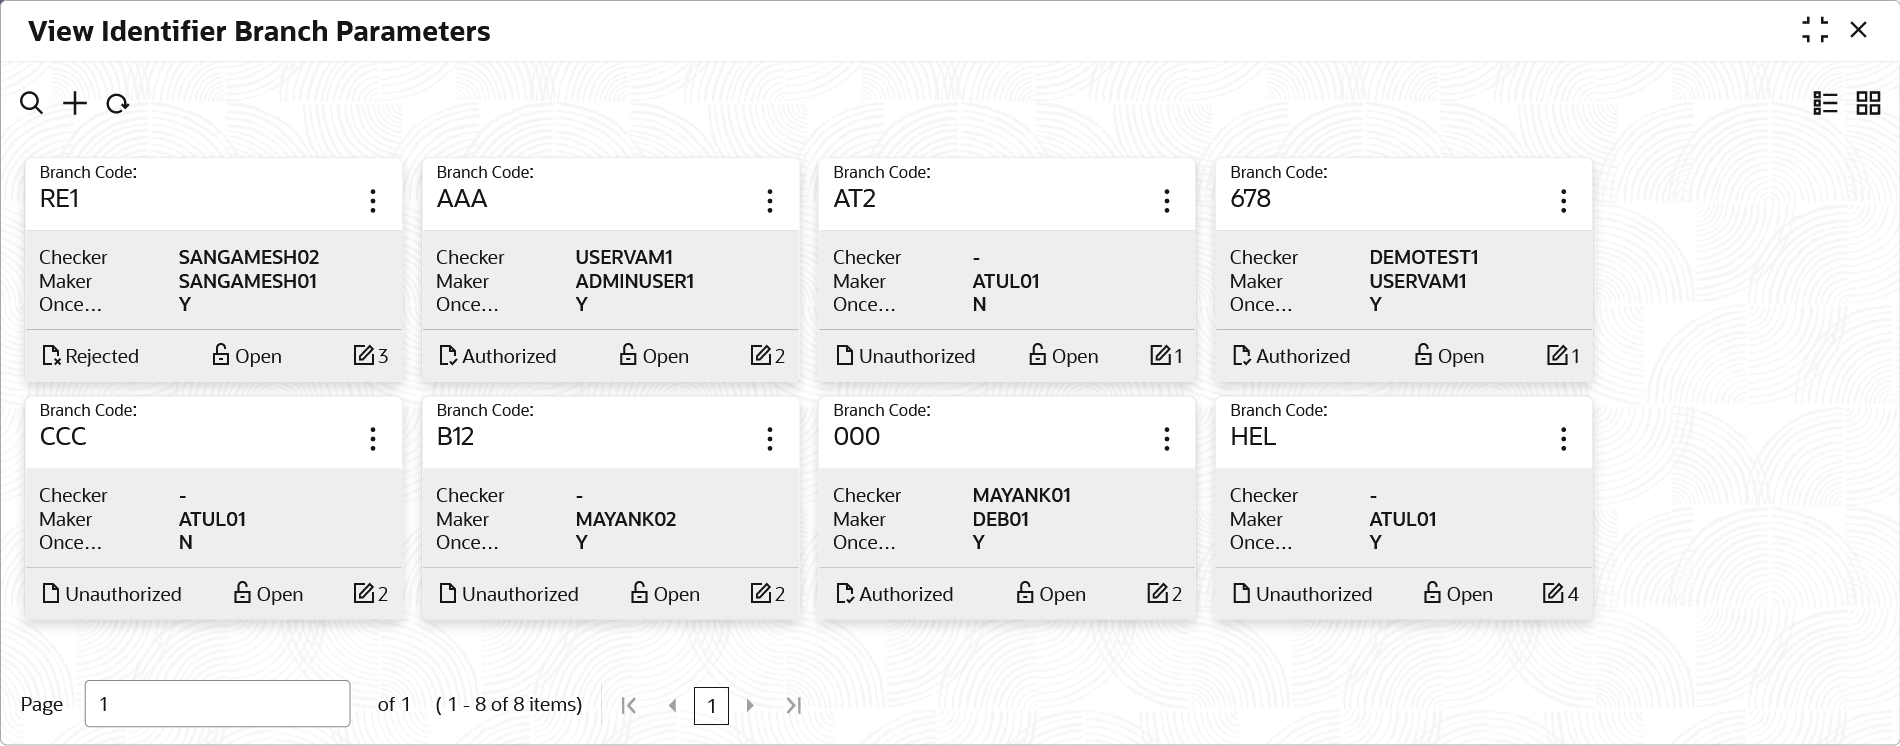Screen dimensions: 1900x746
Task: Go to the next page arrow
Action: coord(750,705)
